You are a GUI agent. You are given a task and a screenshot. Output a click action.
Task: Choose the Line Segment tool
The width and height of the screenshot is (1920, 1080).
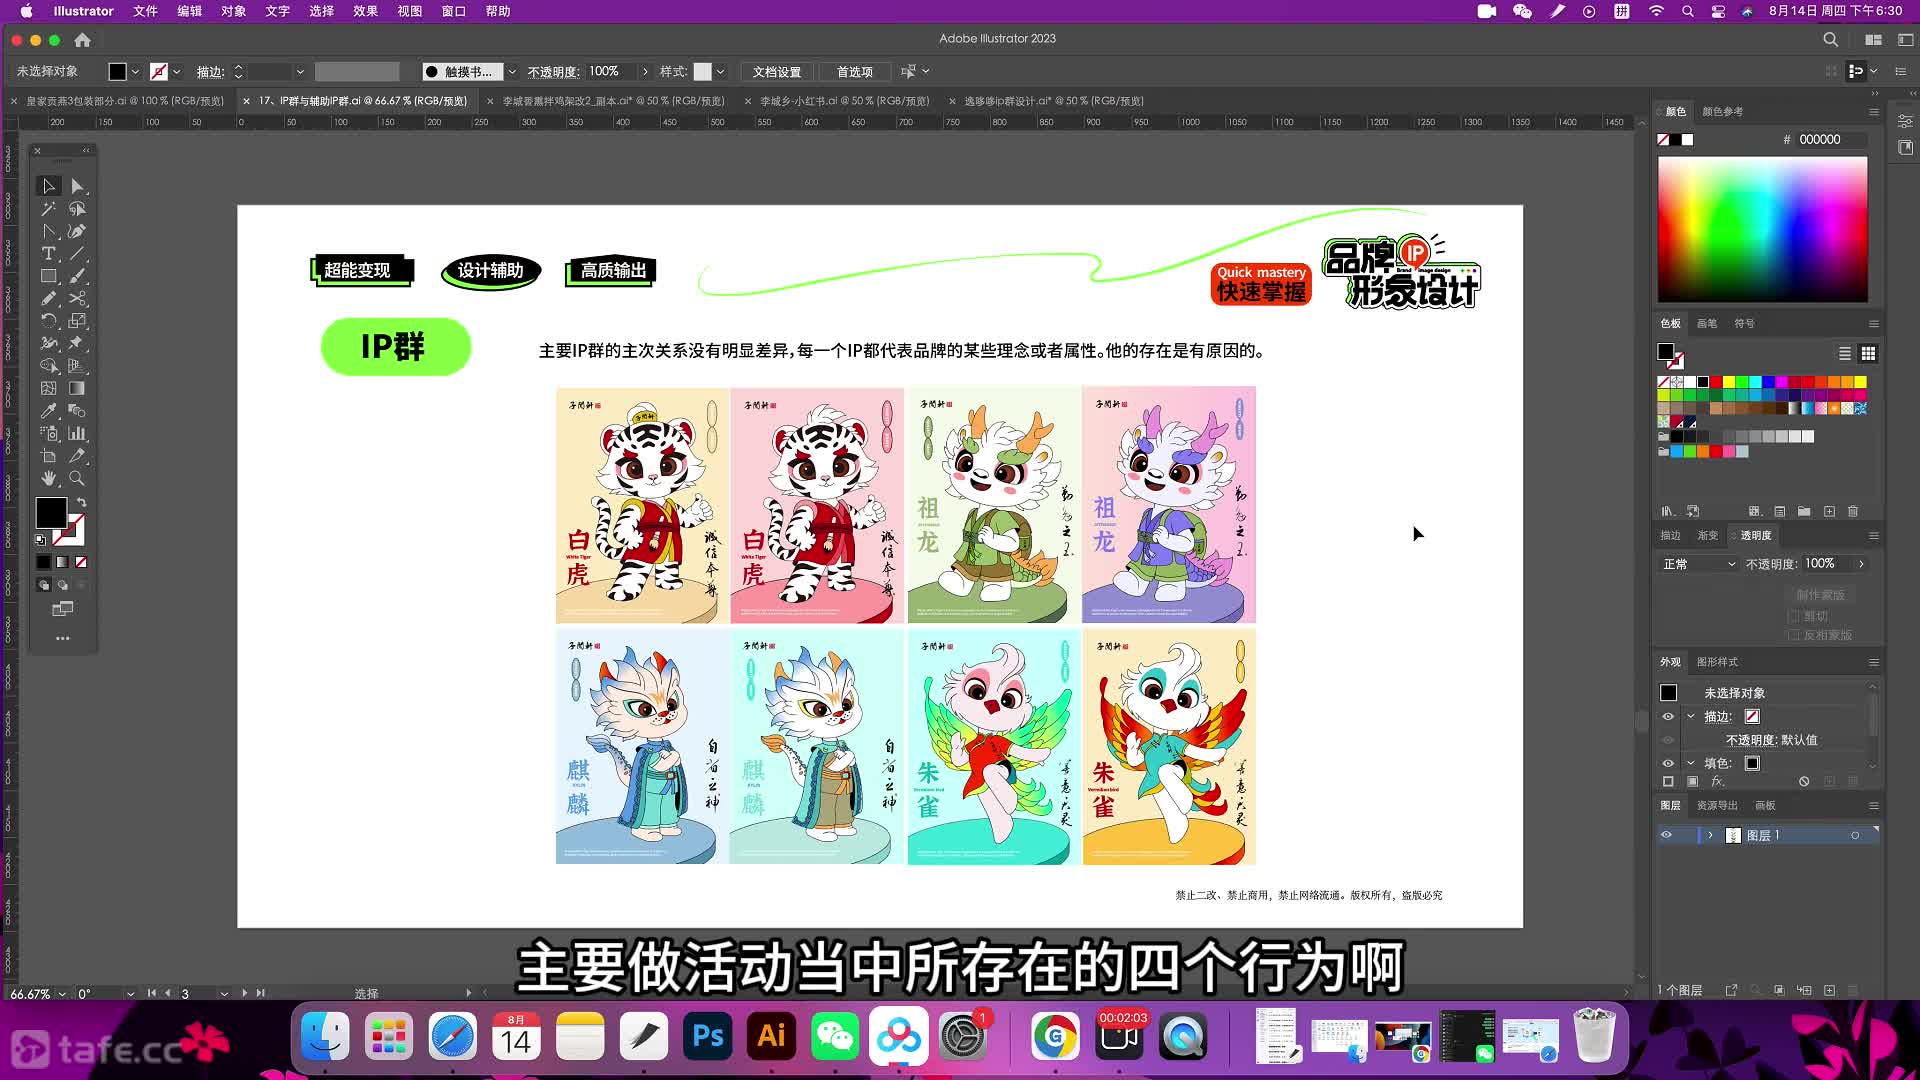(77, 254)
